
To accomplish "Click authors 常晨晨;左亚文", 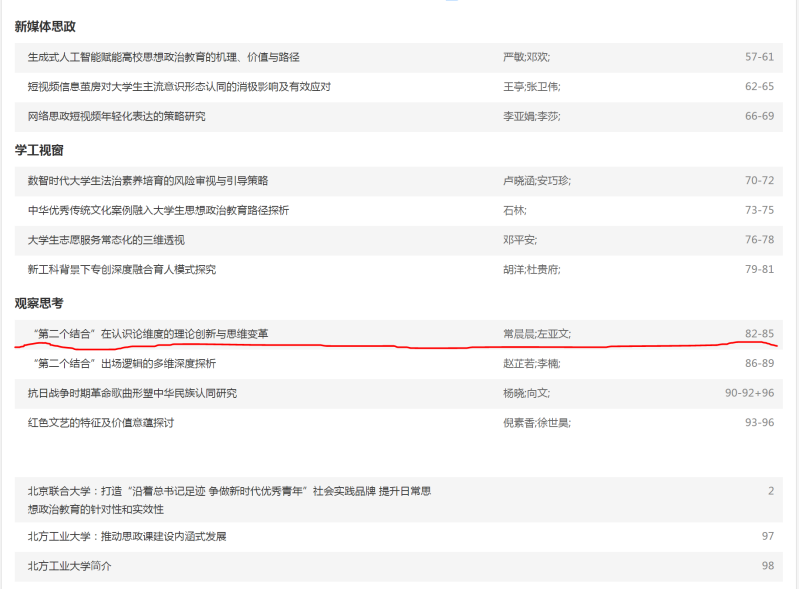I will pos(536,333).
